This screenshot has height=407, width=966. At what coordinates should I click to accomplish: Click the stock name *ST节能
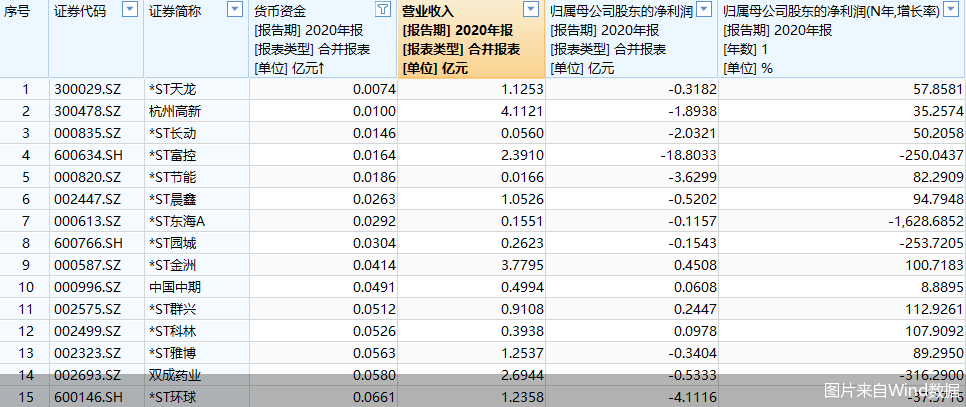[172, 178]
